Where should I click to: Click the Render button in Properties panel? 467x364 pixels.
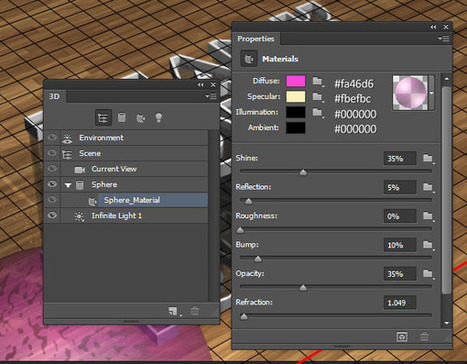point(402,337)
